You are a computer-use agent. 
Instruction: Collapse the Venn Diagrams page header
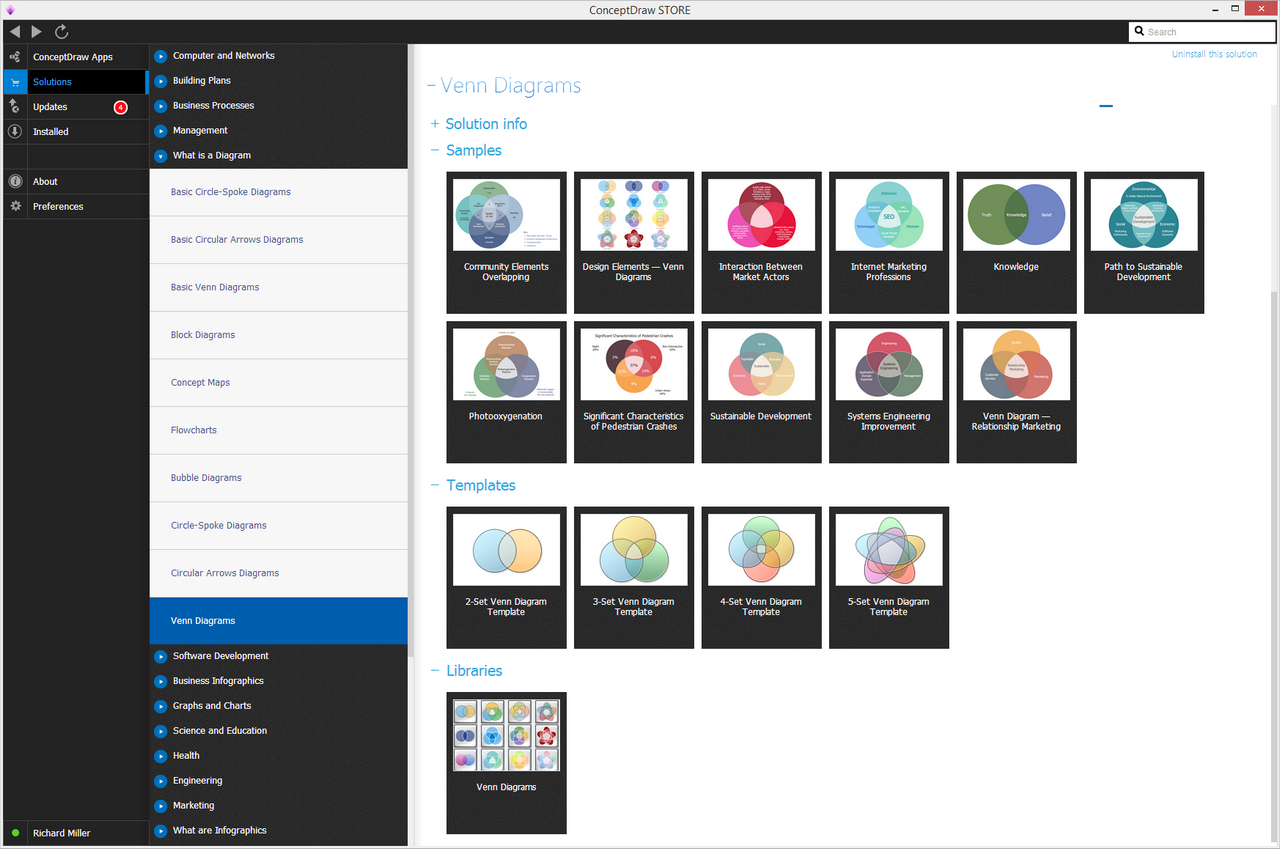click(431, 86)
